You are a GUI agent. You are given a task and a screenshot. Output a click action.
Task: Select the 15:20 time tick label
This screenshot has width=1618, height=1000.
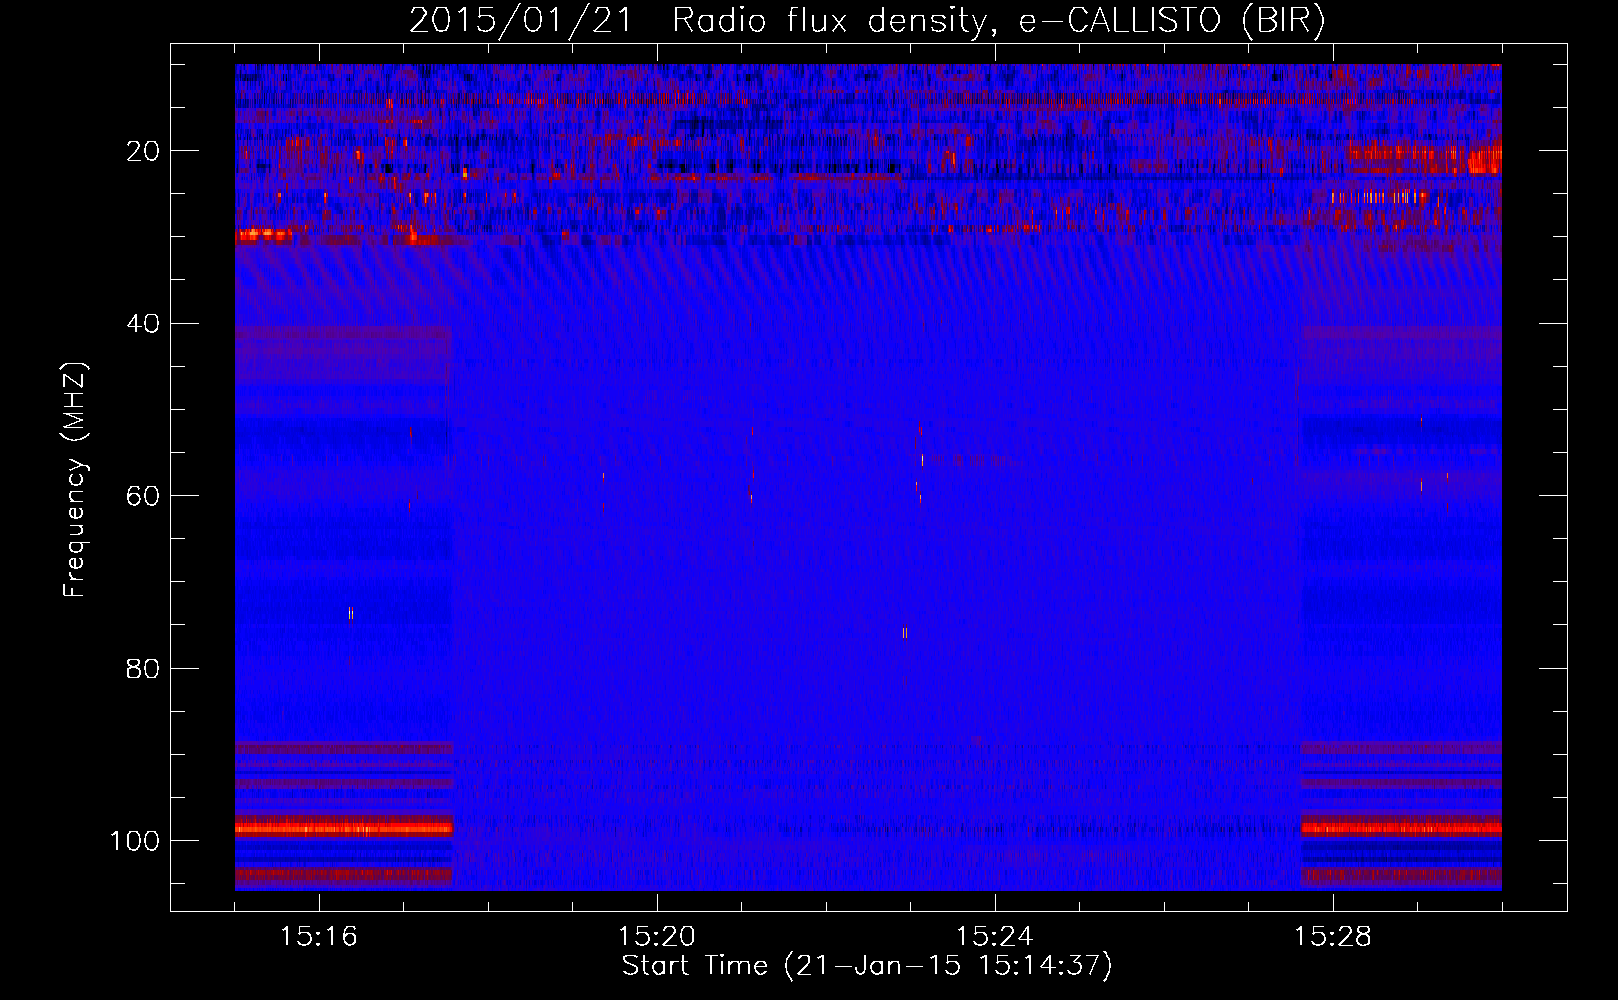click(657, 937)
